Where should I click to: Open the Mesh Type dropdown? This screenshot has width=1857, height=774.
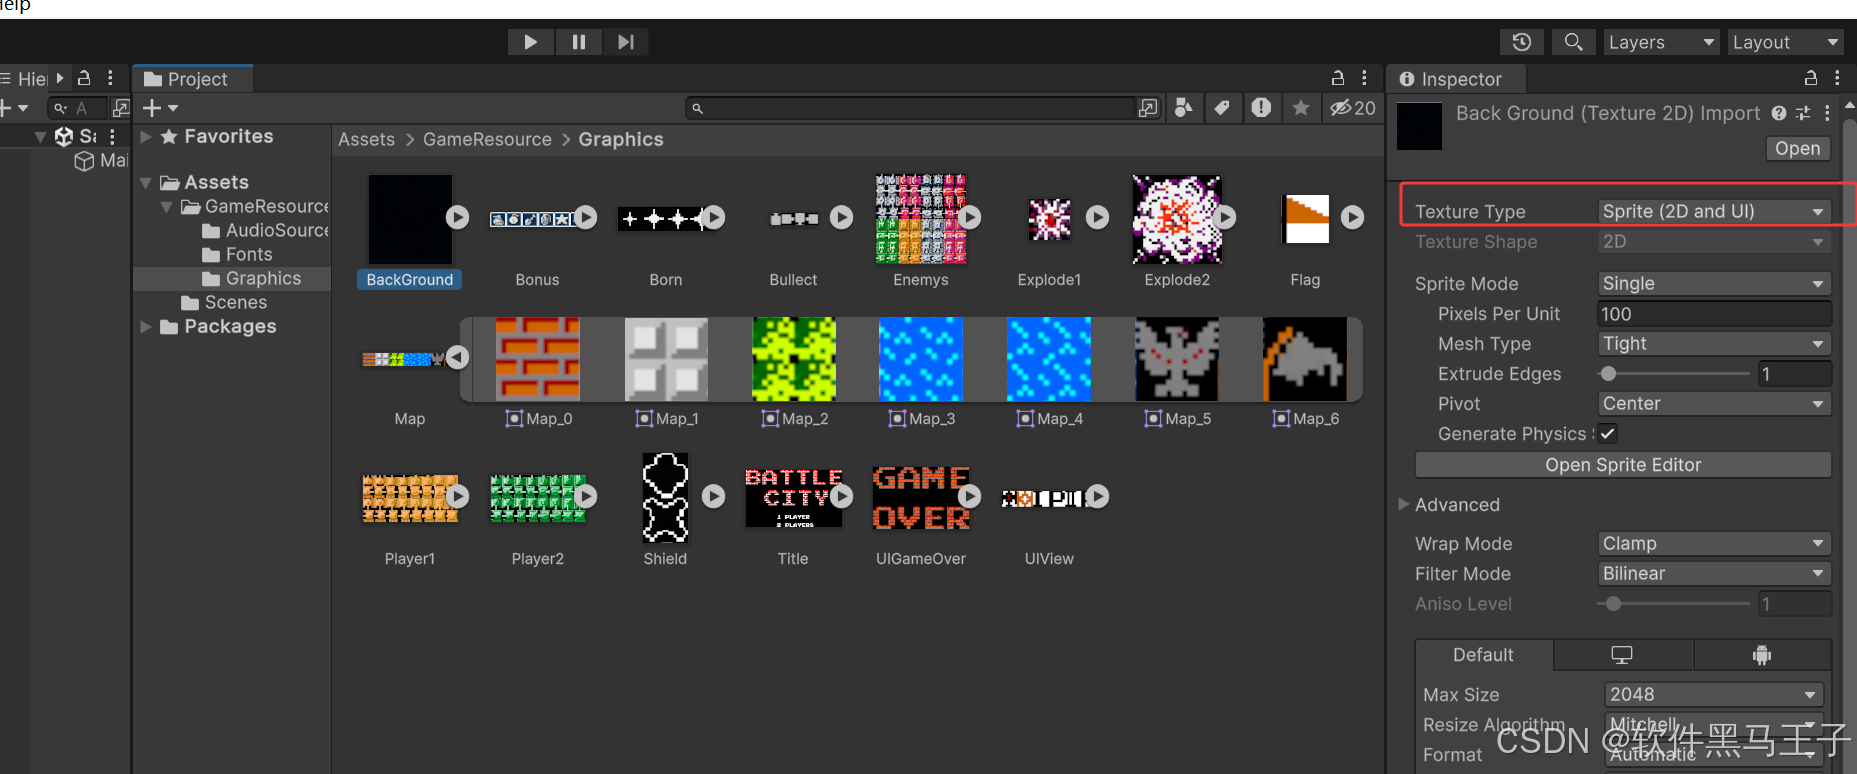1714,344
